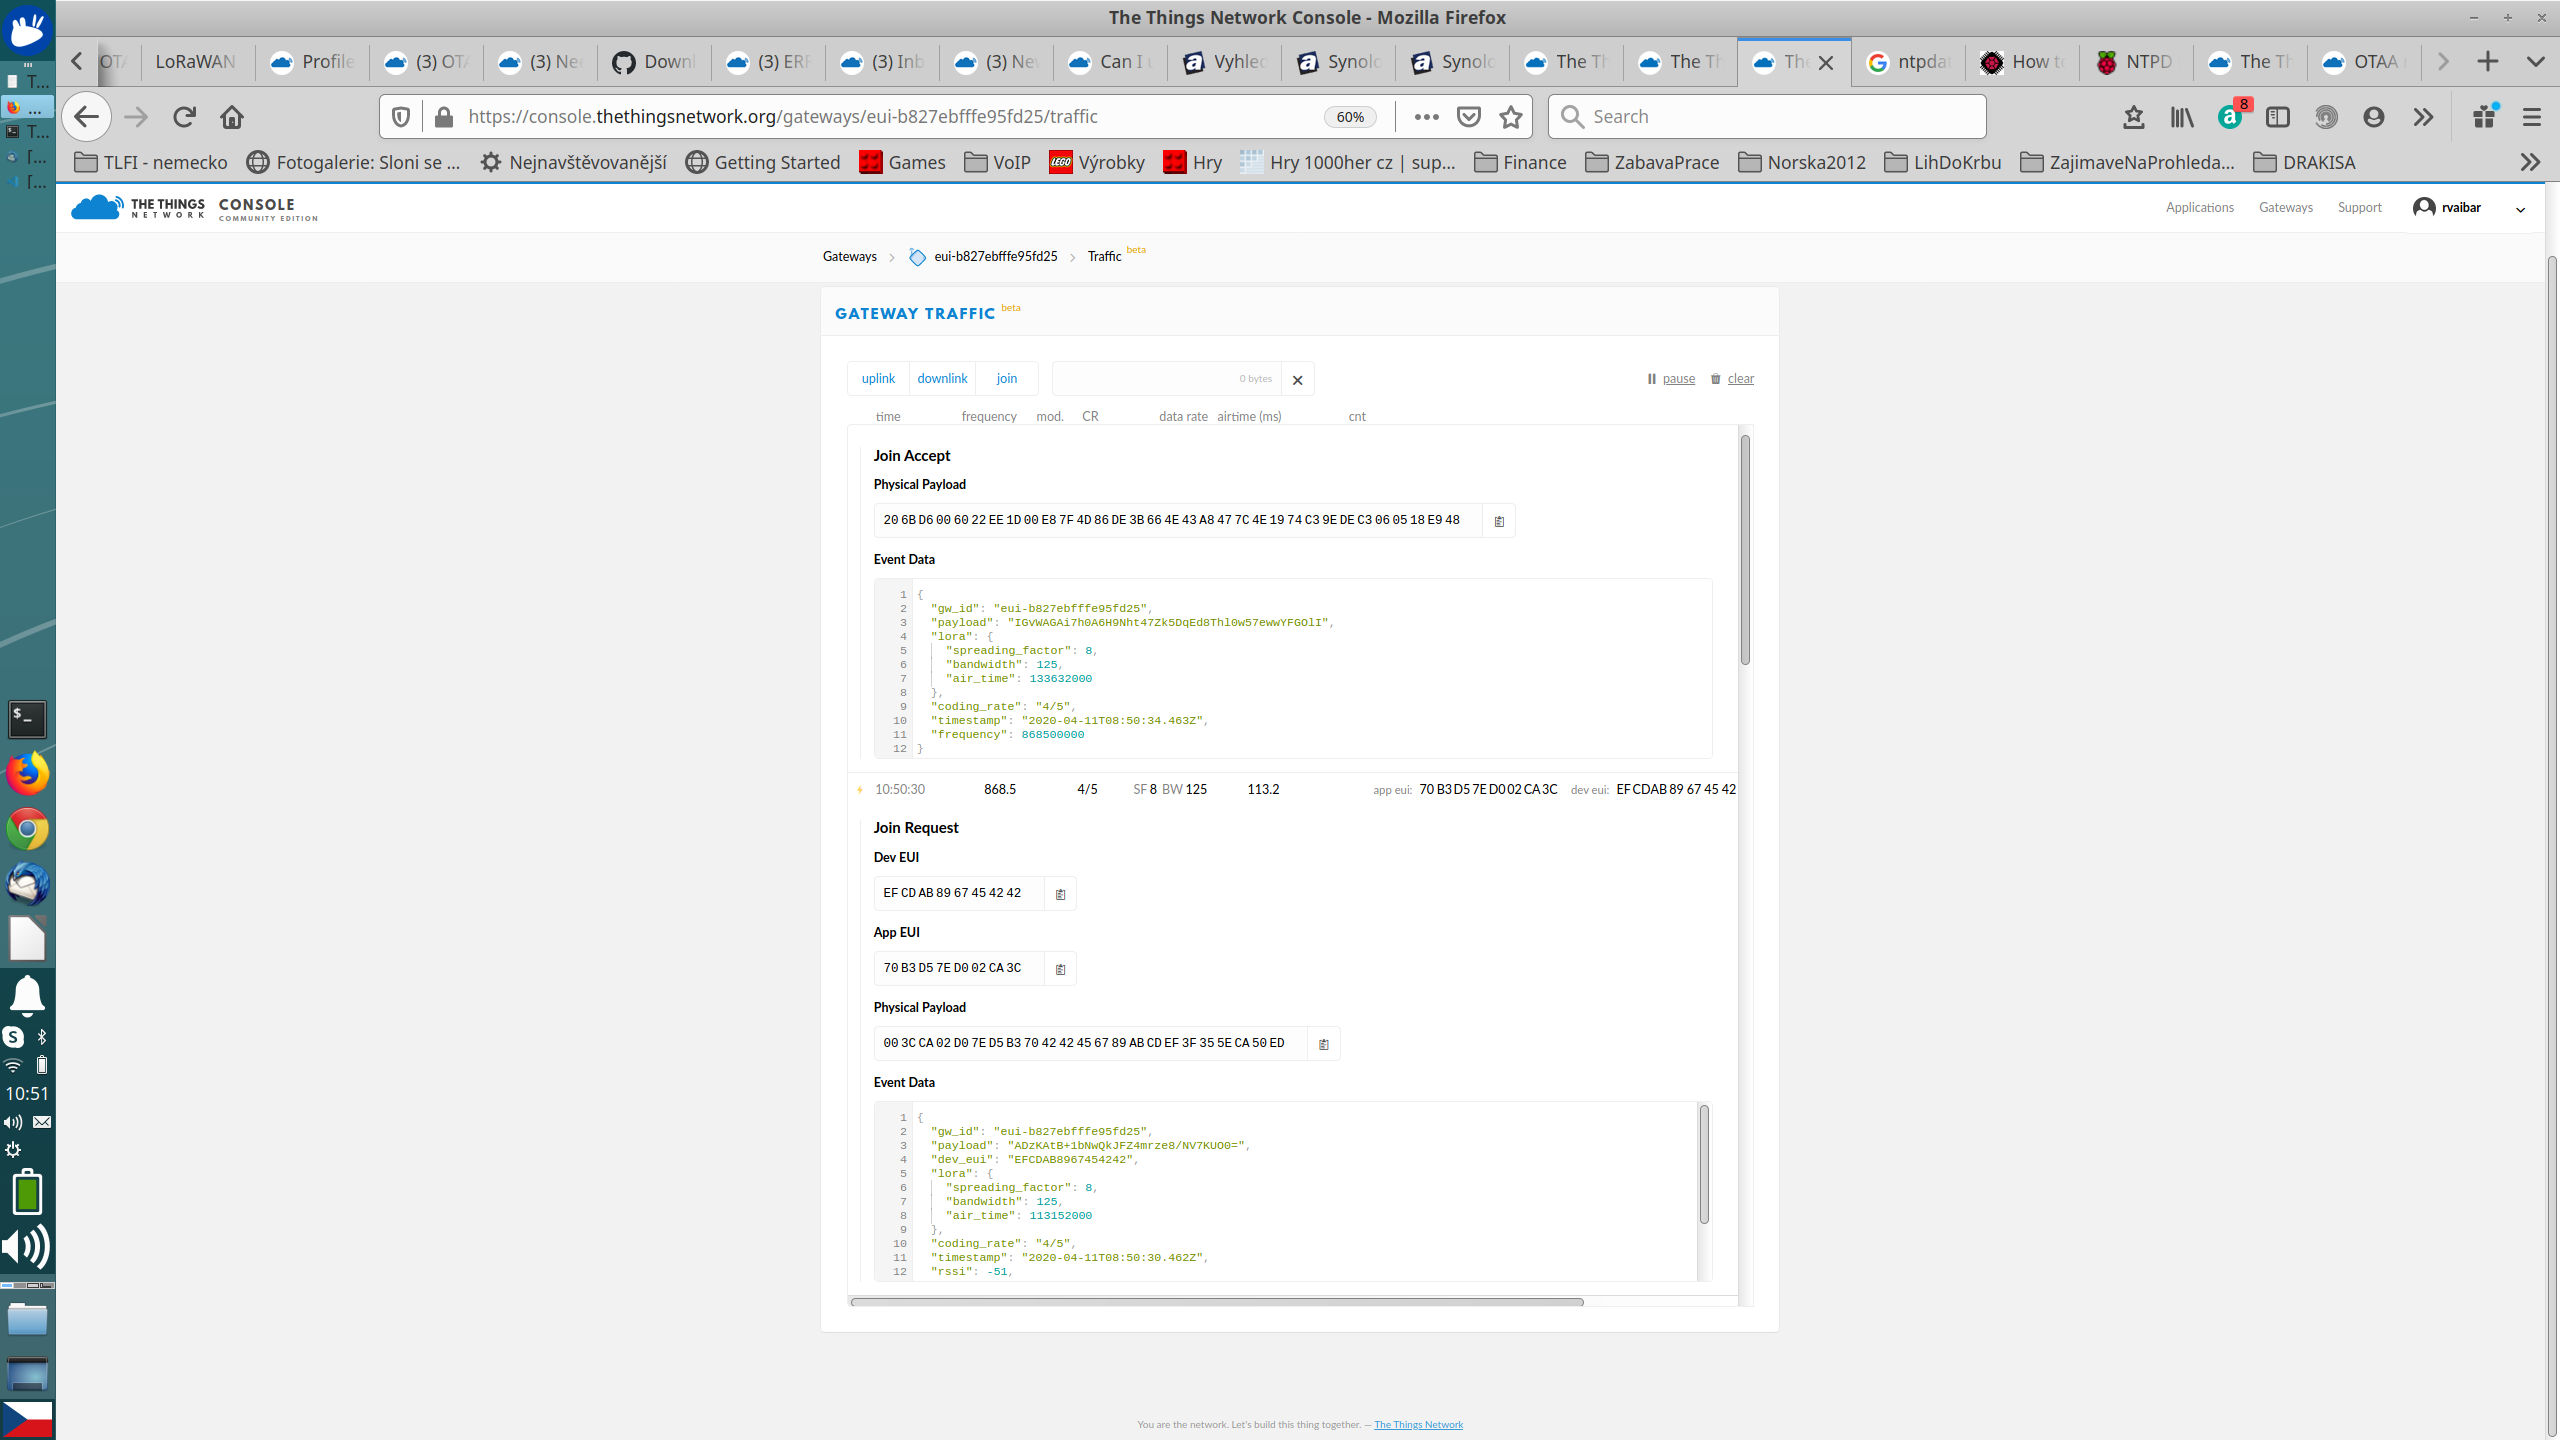
Task: Toggle the join traffic filter
Action: tap(1006, 378)
